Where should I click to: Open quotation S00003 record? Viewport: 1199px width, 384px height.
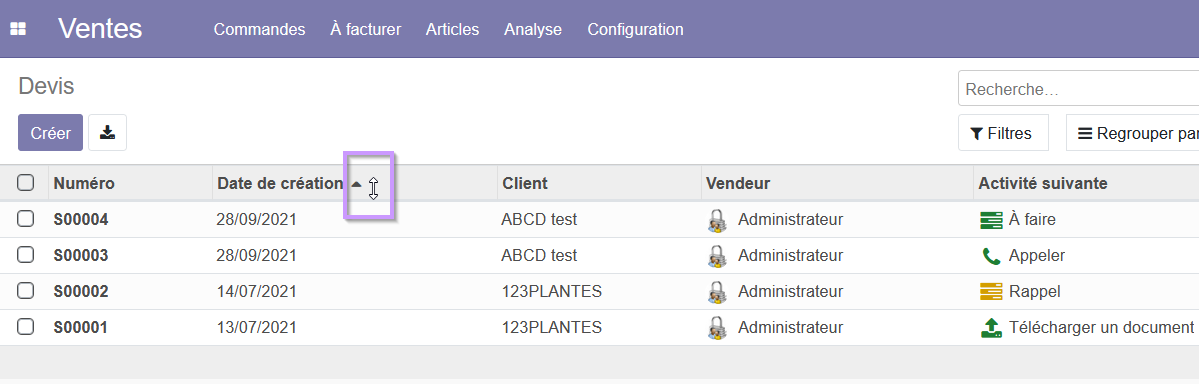coord(80,255)
